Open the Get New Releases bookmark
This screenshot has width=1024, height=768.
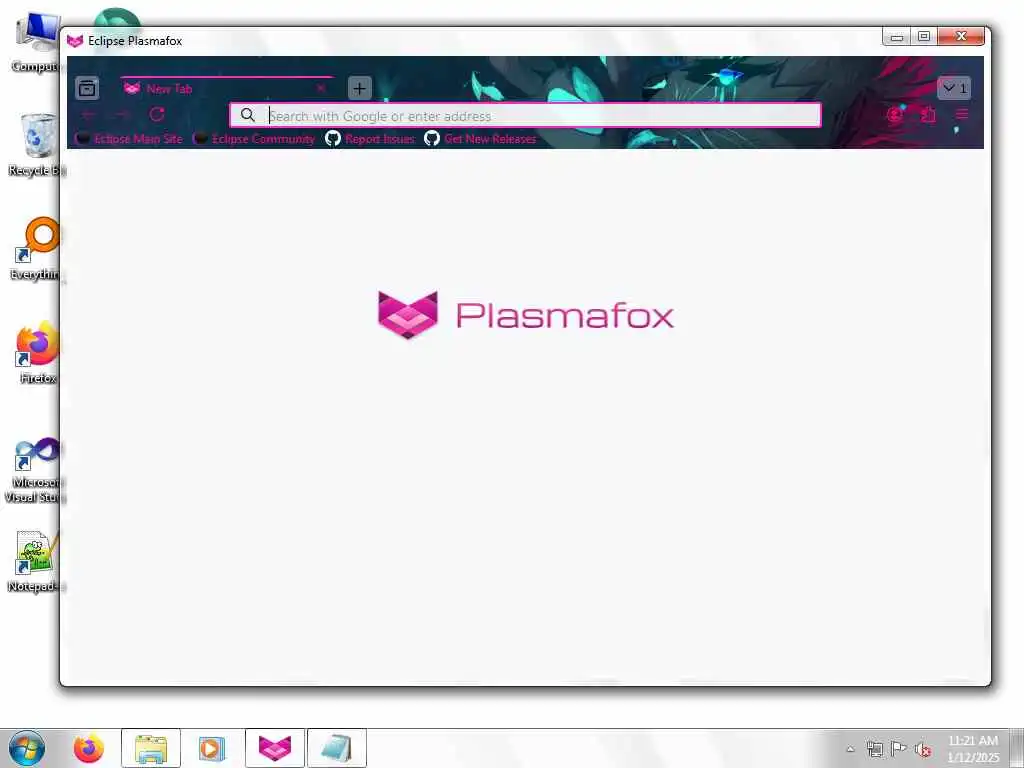(481, 138)
